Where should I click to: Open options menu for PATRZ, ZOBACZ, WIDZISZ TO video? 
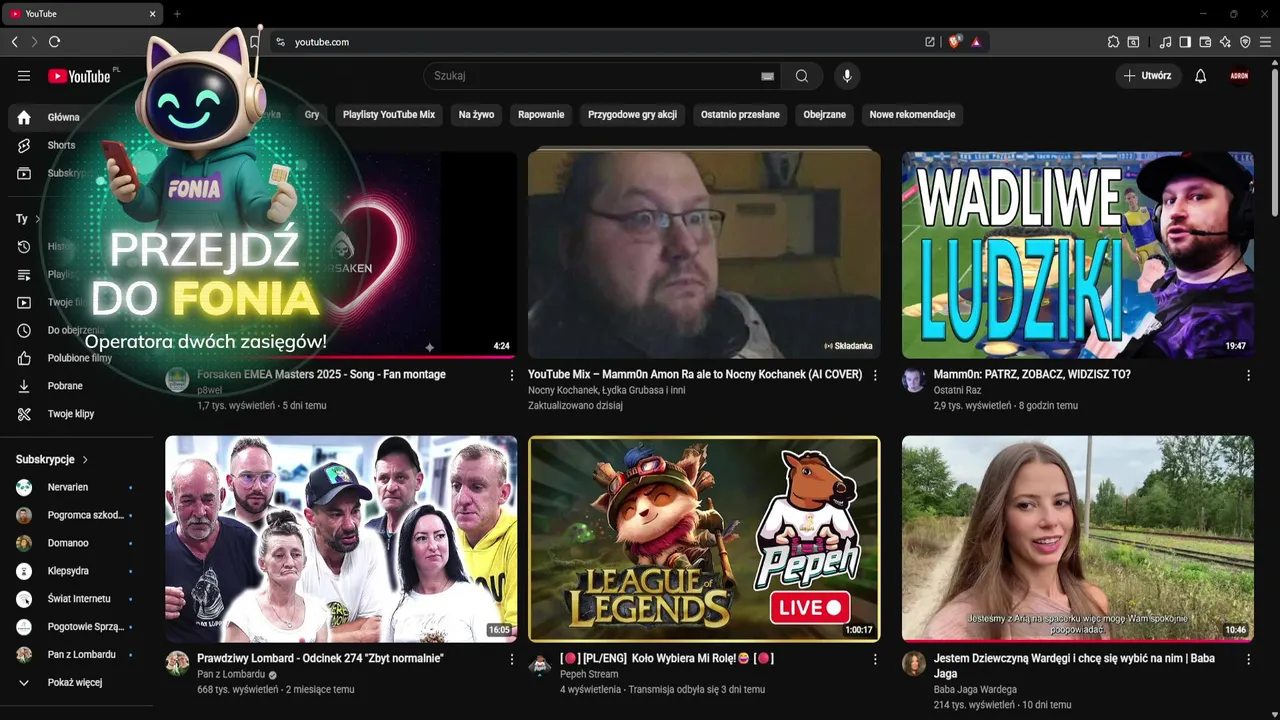coord(1248,375)
